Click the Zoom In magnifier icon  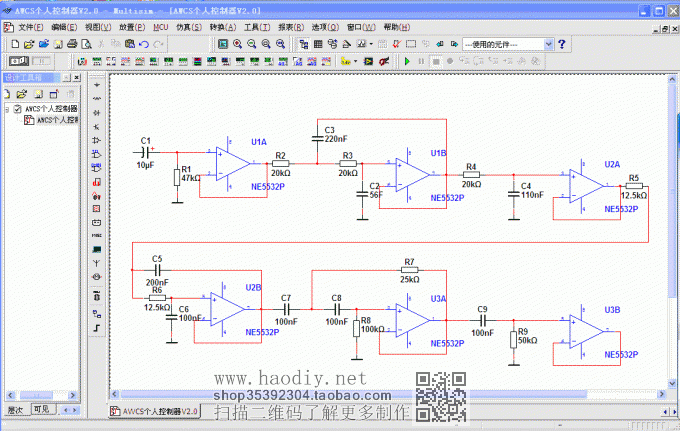[x=237, y=45]
